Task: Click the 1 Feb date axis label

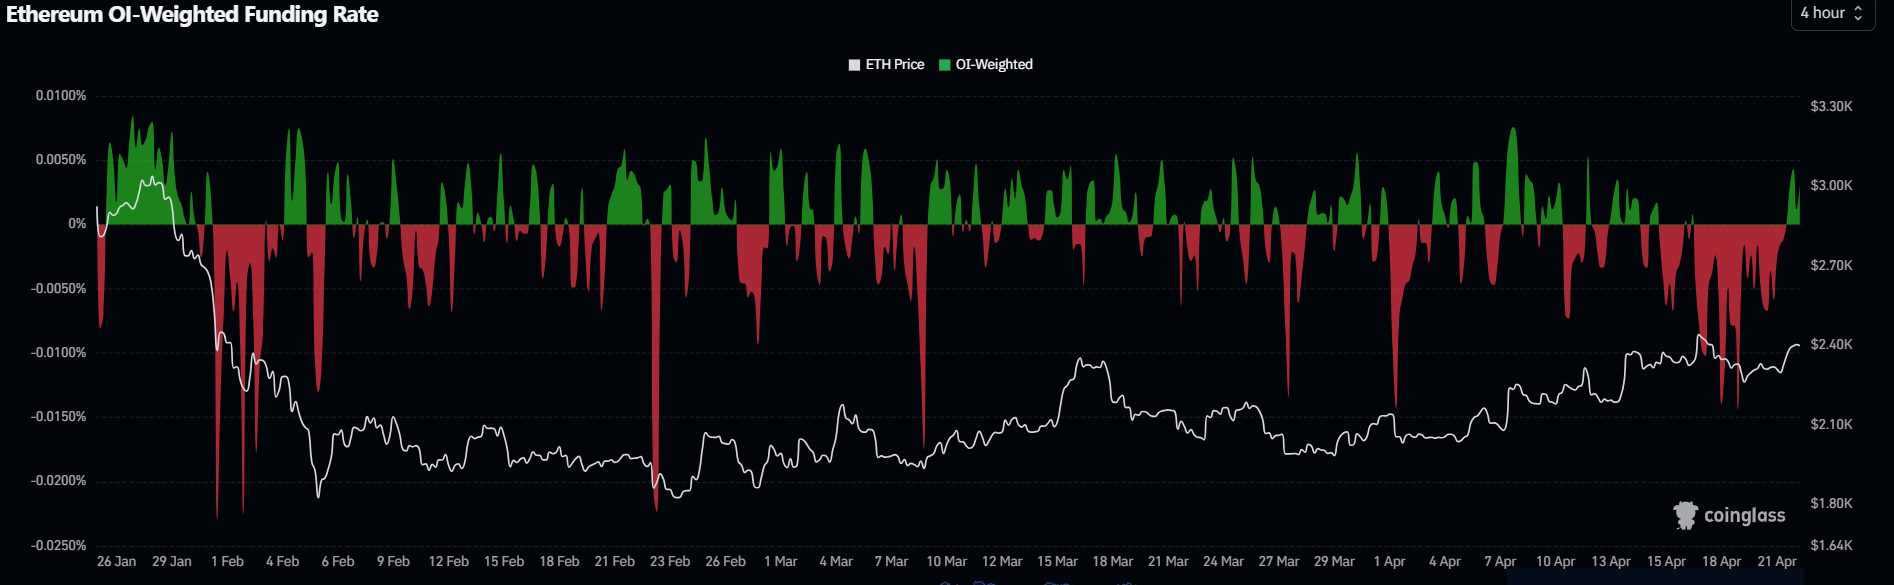Action: 227,562
